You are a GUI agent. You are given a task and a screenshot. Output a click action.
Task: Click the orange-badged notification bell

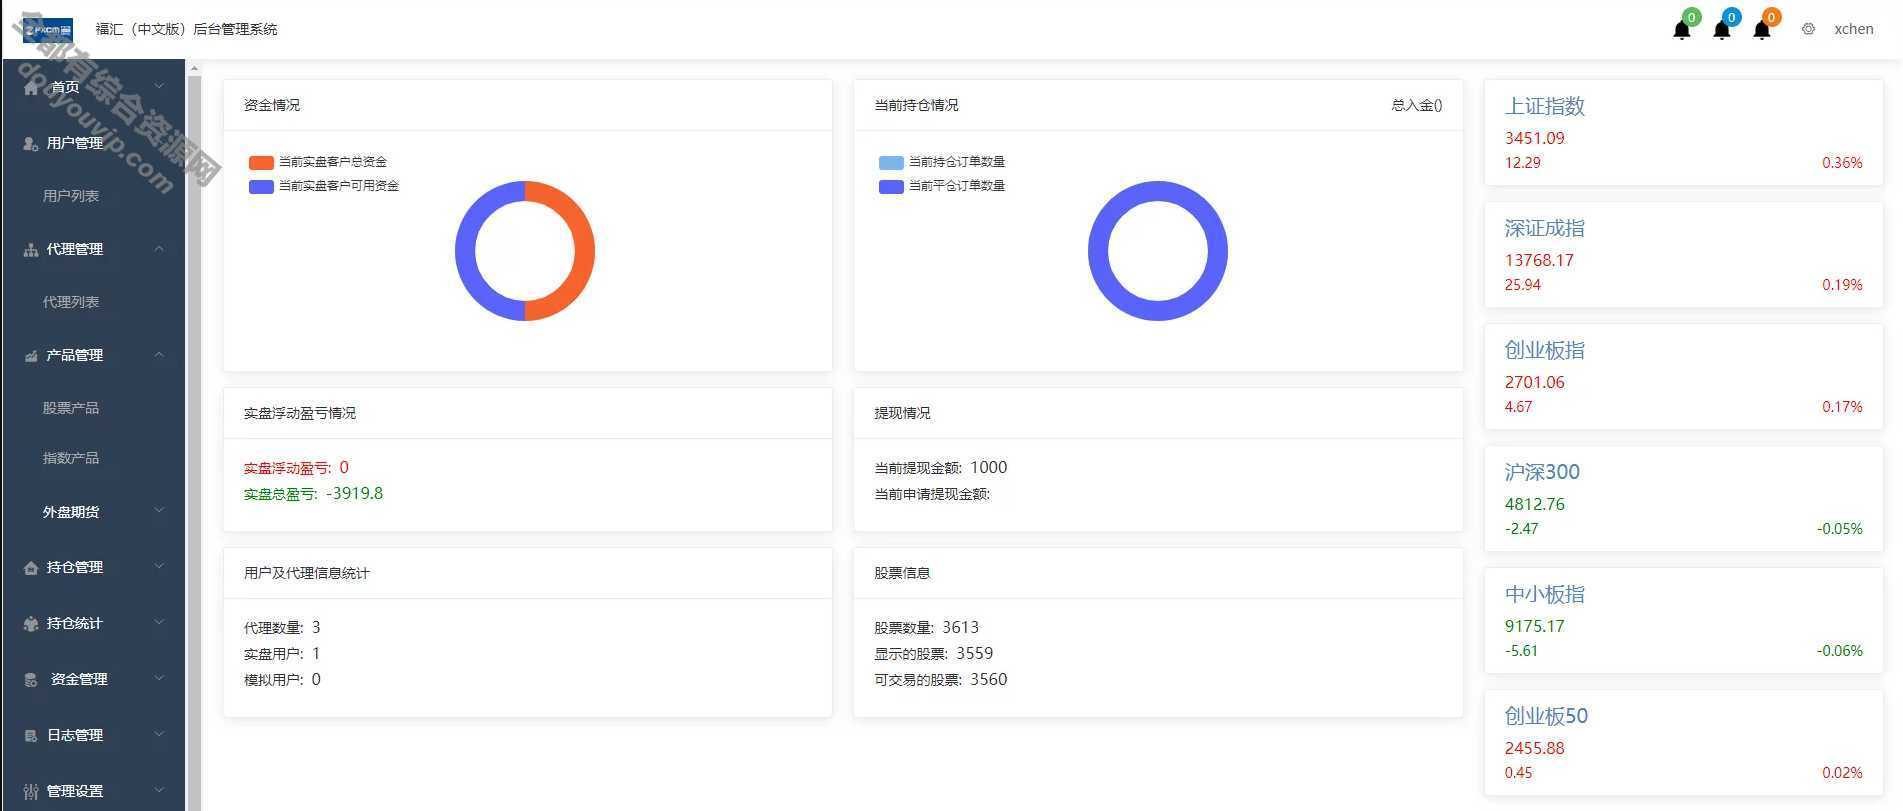click(1762, 30)
